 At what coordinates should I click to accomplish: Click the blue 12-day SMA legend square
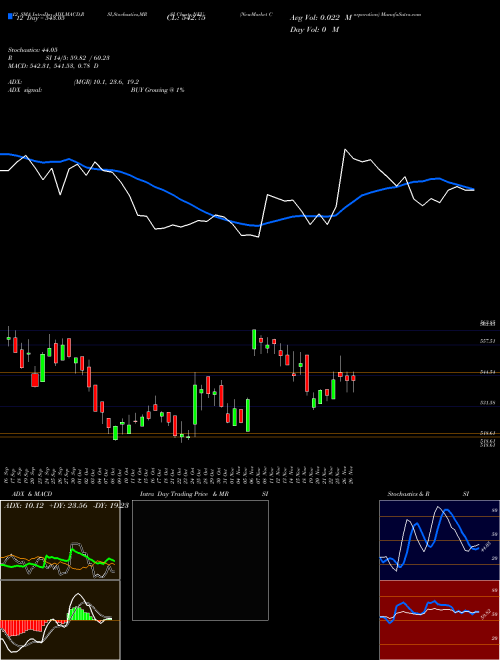click(x=11, y=16)
